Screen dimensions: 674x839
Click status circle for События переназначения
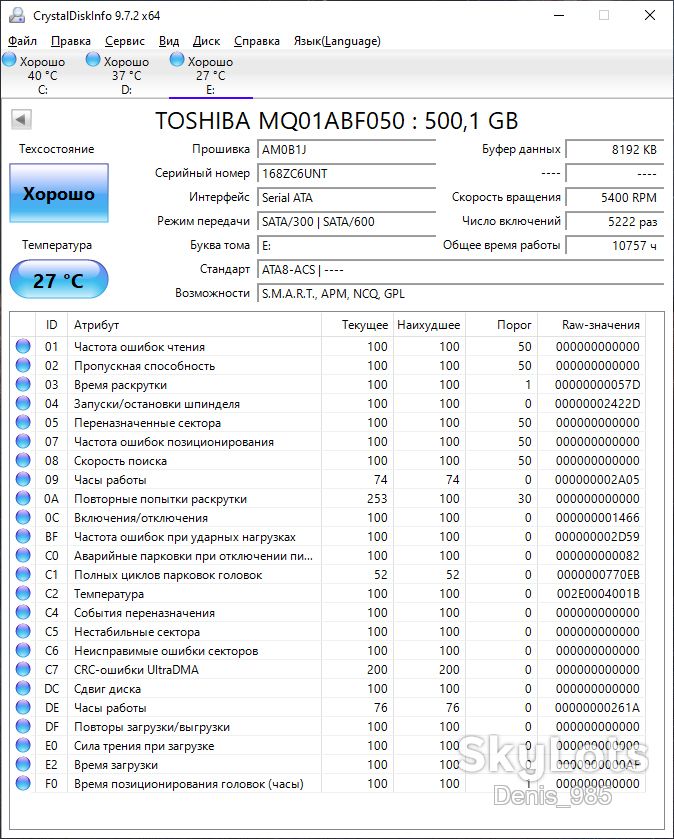[x=23, y=612]
